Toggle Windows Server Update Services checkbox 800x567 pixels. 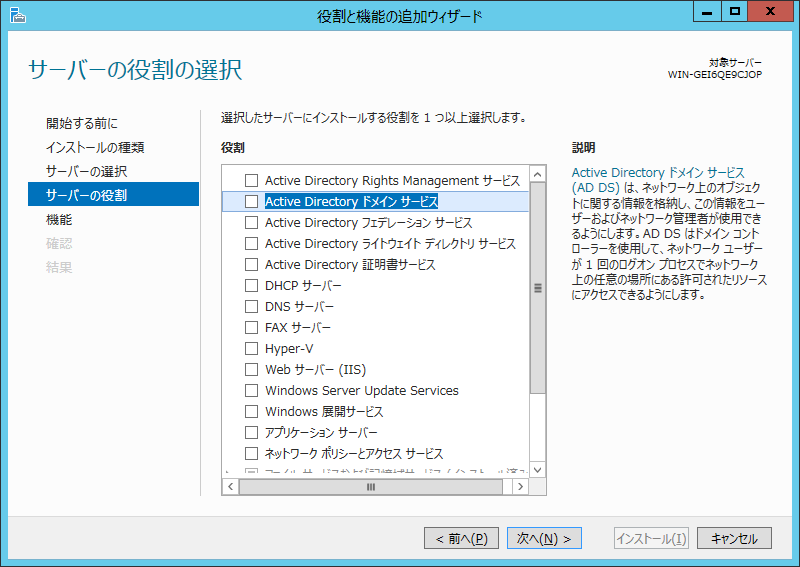point(252,391)
